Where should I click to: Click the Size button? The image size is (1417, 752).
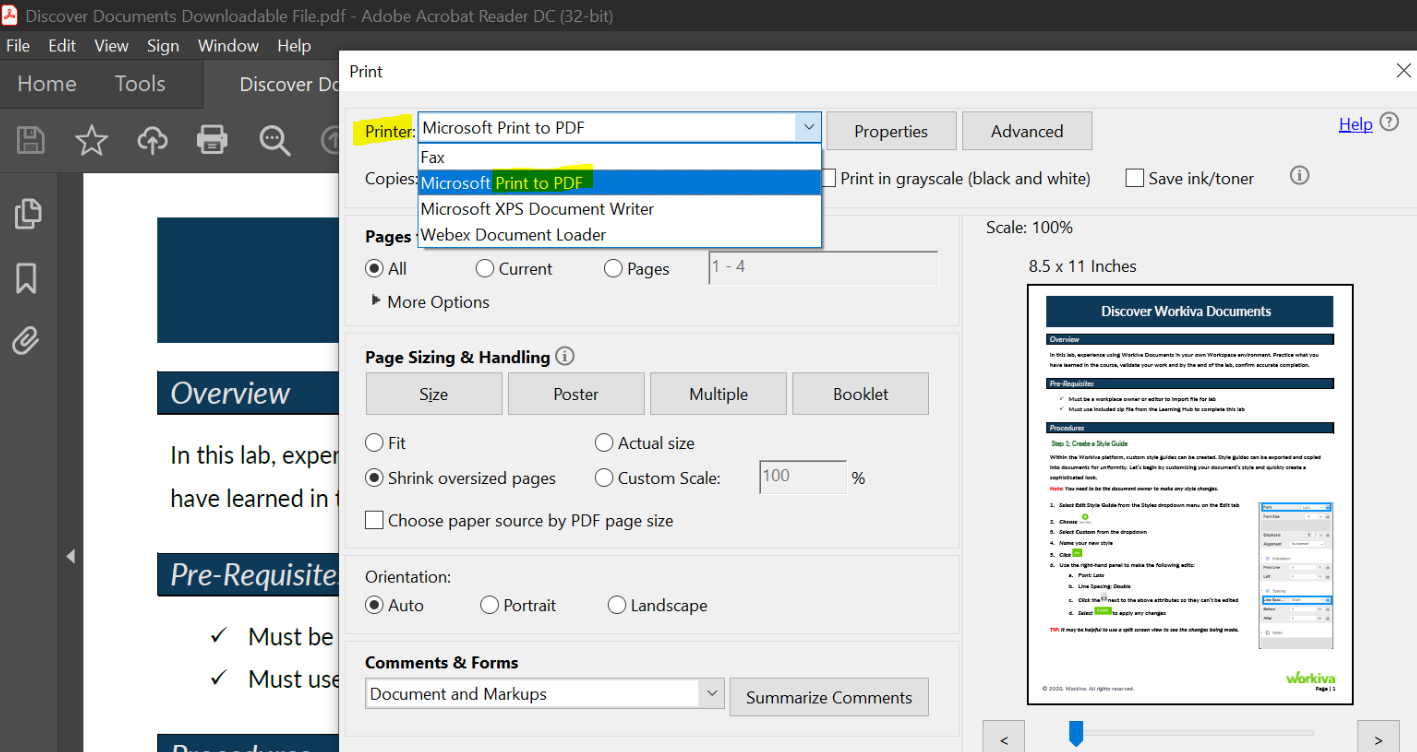click(434, 394)
